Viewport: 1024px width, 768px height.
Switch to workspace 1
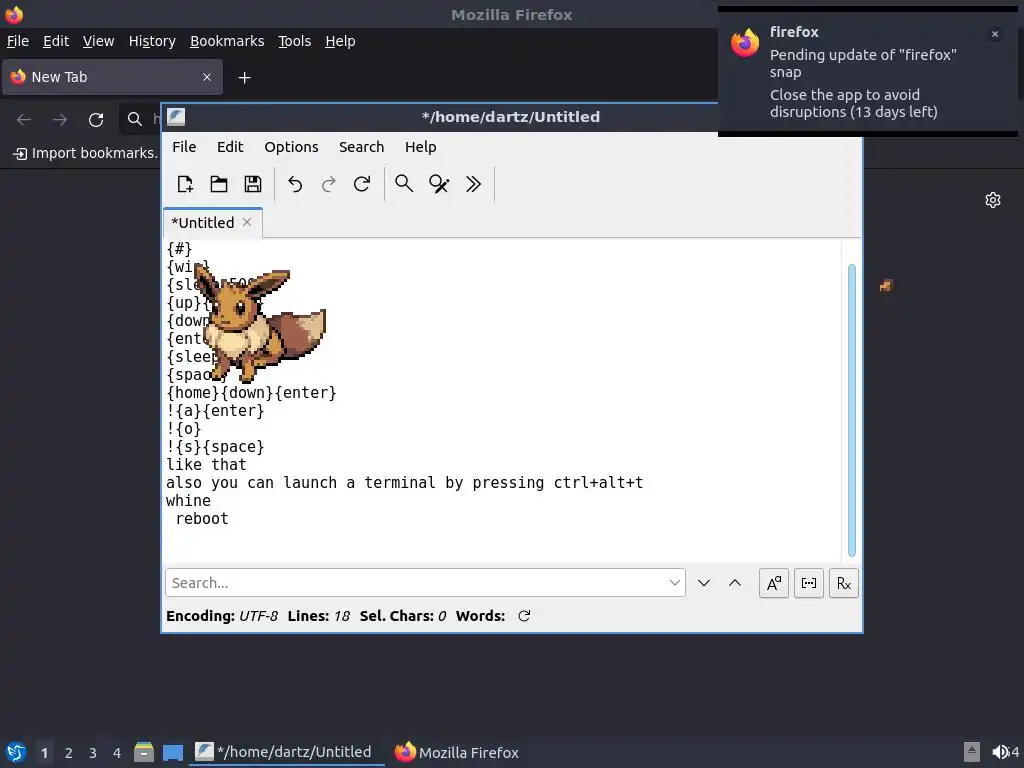point(44,753)
